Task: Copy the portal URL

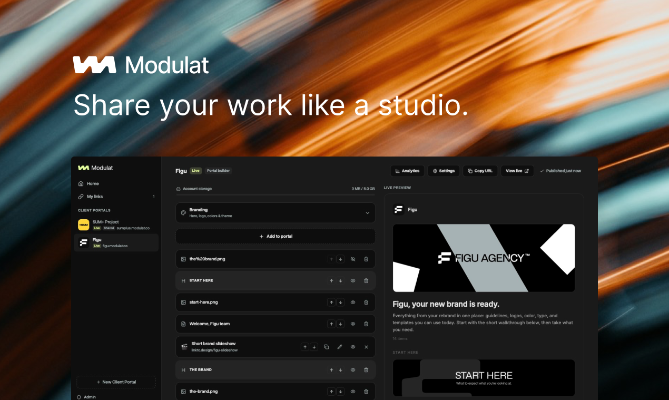Action: coord(480,171)
